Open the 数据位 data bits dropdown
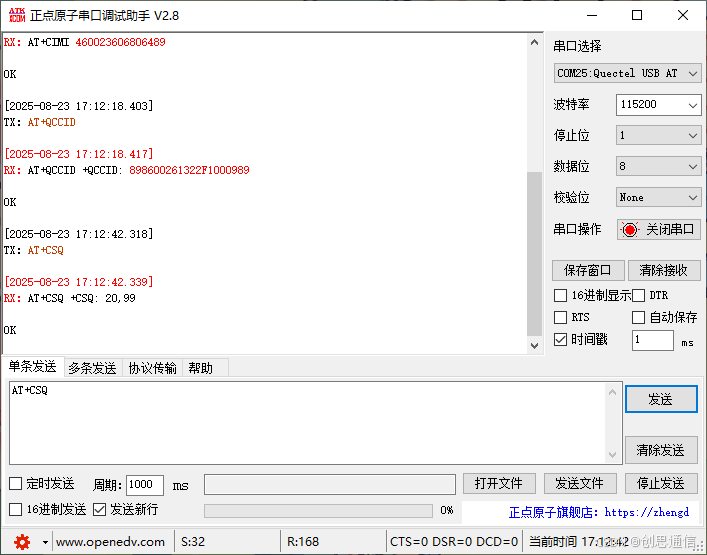Screen dimensions: 707x555 [x=658, y=166]
